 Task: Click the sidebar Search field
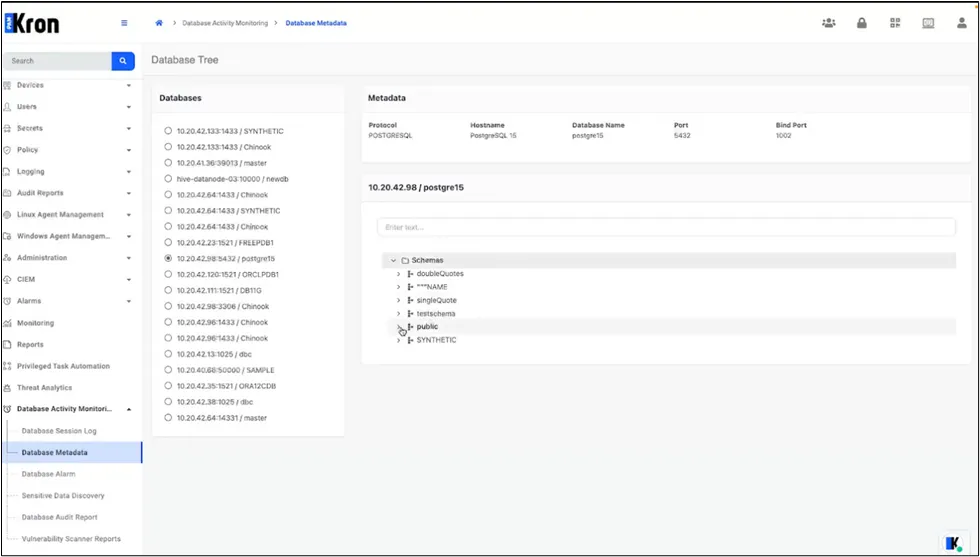58,61
